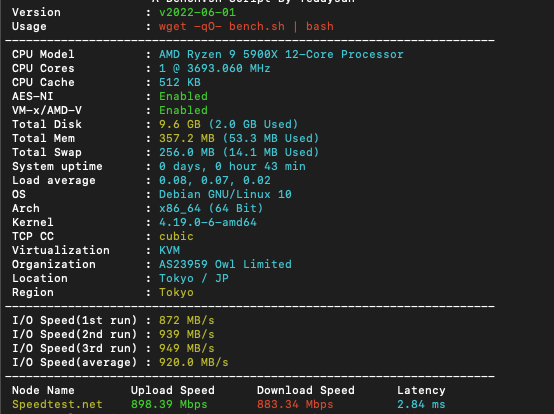
Task: Click the location value Tokyo / JP
Action: point(194,278)
